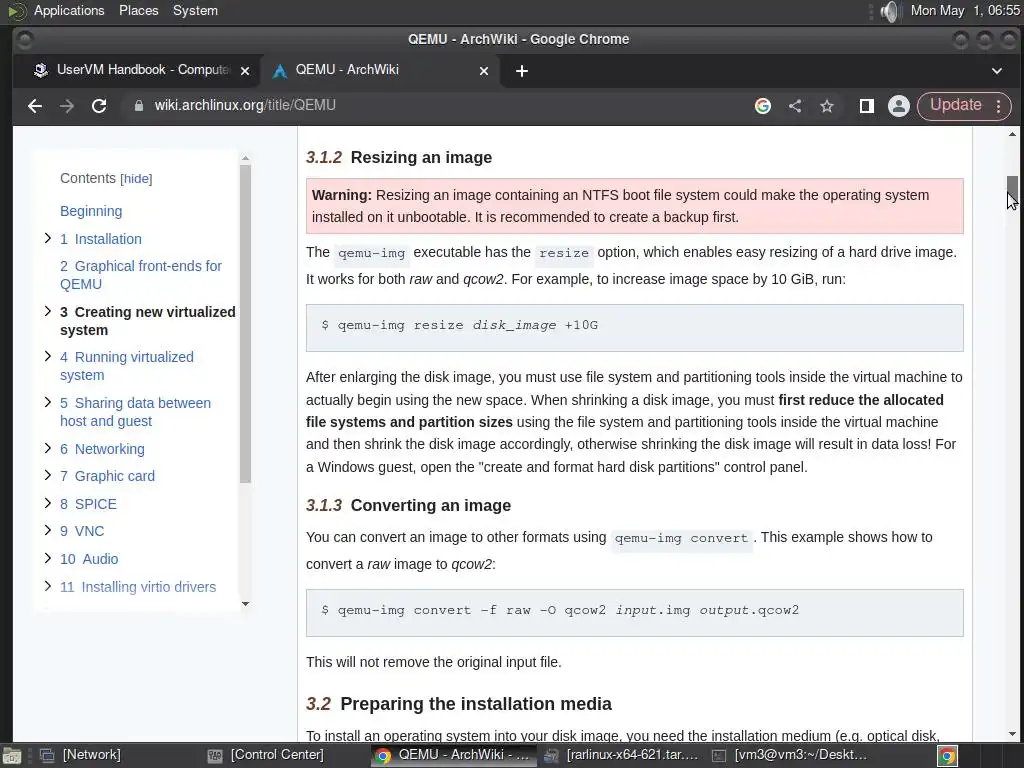Image resolution: width=1024 pixels, height=768 pixels.
Task: Switch to the vm3@vm3 terminal taskbar window
Action: click(790, 755)
